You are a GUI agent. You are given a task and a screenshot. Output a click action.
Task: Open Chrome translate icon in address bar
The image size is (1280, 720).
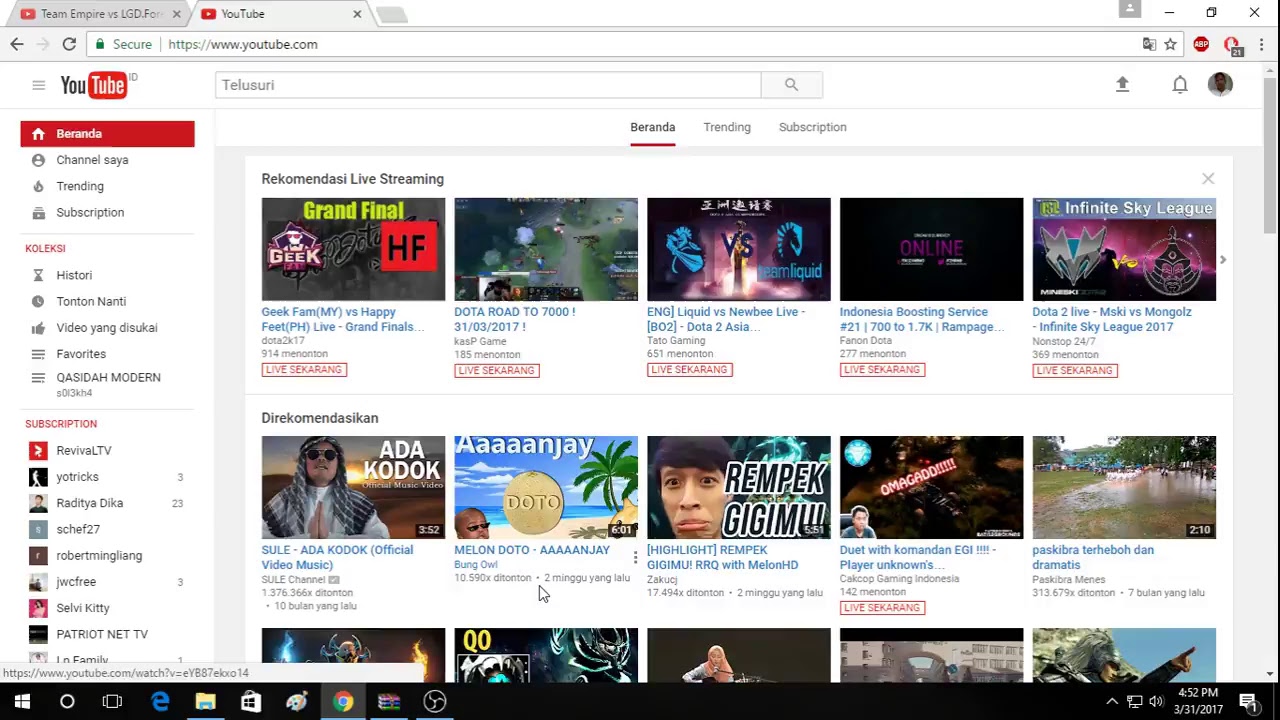point(1149,44)
